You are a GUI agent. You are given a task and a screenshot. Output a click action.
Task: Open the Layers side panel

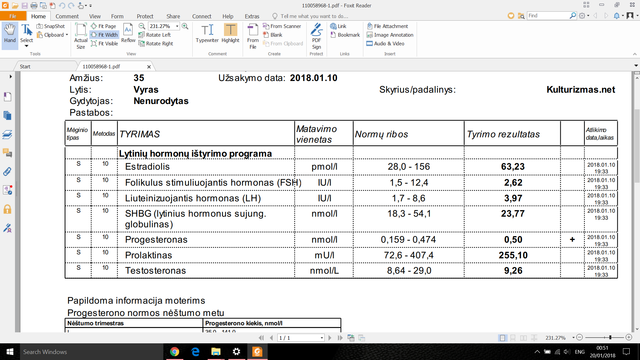(x=7, y=134)
